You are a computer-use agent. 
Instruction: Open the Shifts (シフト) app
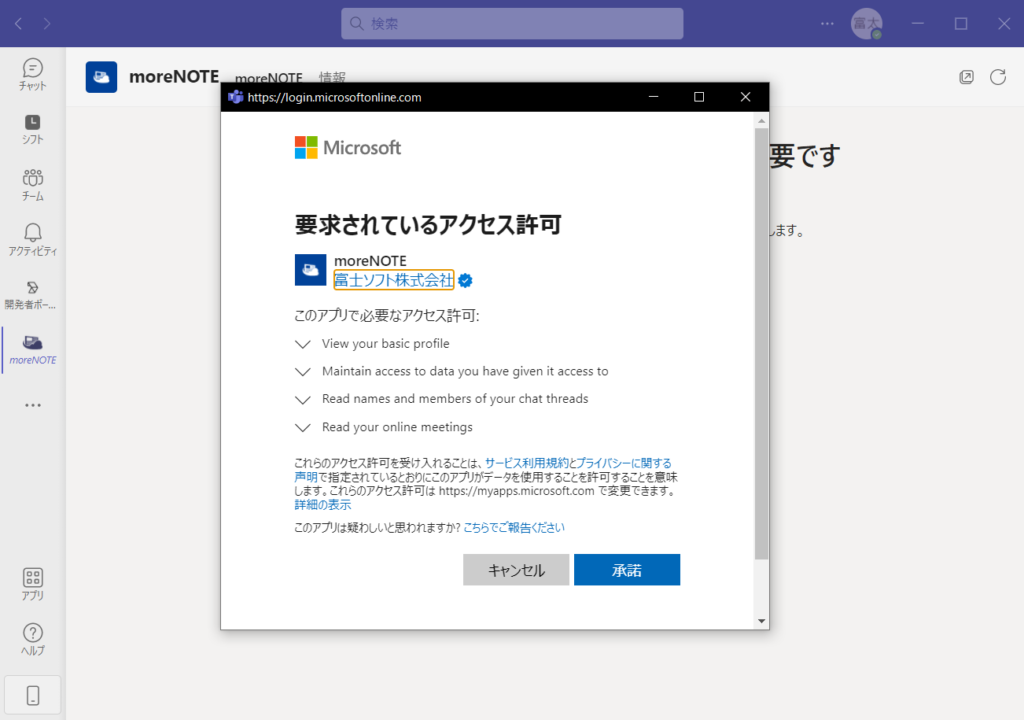[x=33, y=129]
